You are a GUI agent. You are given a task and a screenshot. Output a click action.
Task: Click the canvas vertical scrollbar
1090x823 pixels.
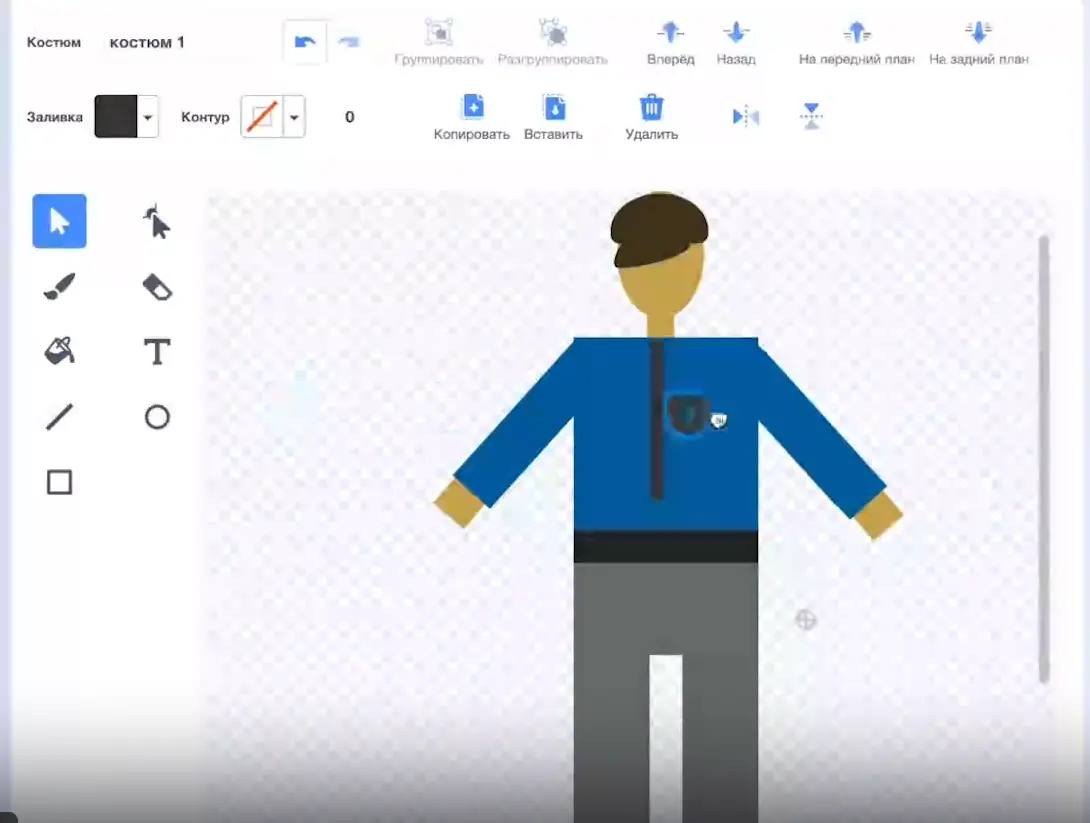coord(1043,459)
